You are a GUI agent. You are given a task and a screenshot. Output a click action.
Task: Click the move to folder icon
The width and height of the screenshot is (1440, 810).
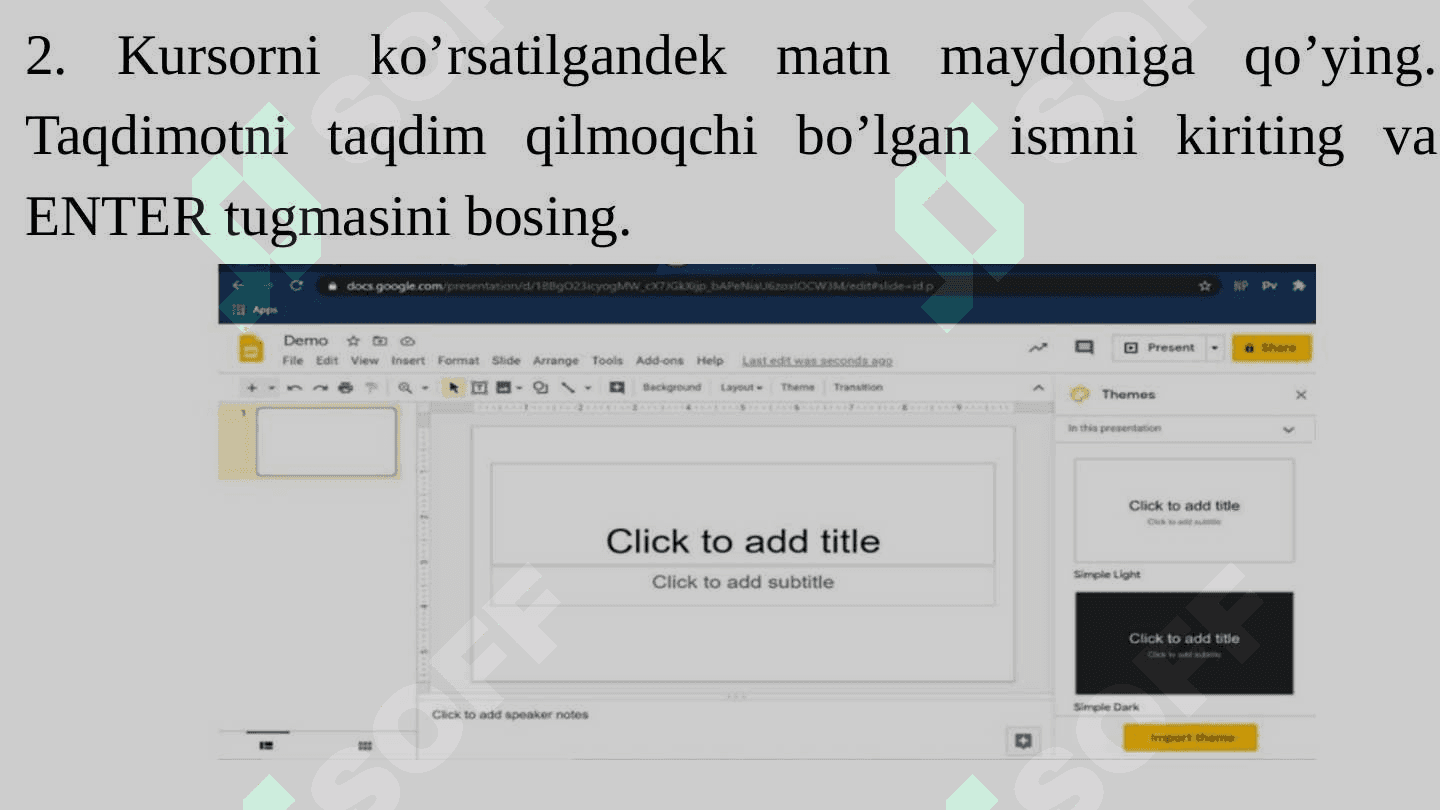380,341
